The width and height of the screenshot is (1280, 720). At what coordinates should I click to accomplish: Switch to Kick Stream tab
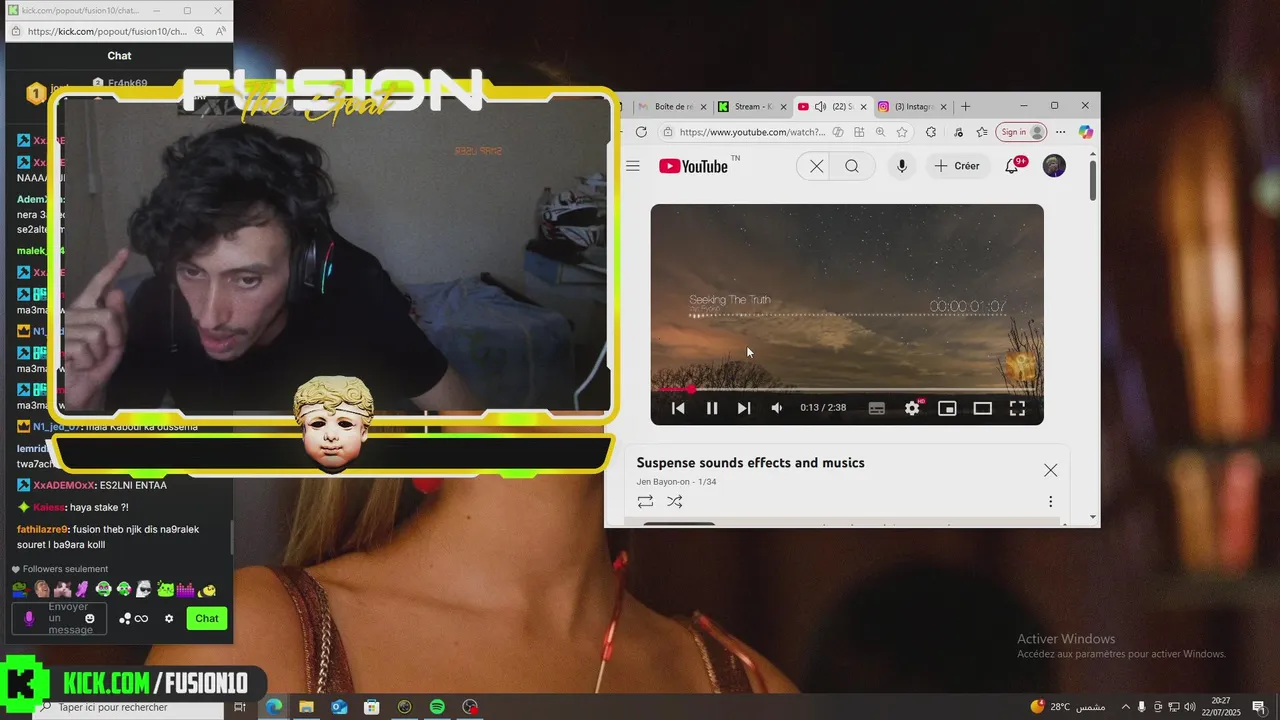click(x=753, y=106)
